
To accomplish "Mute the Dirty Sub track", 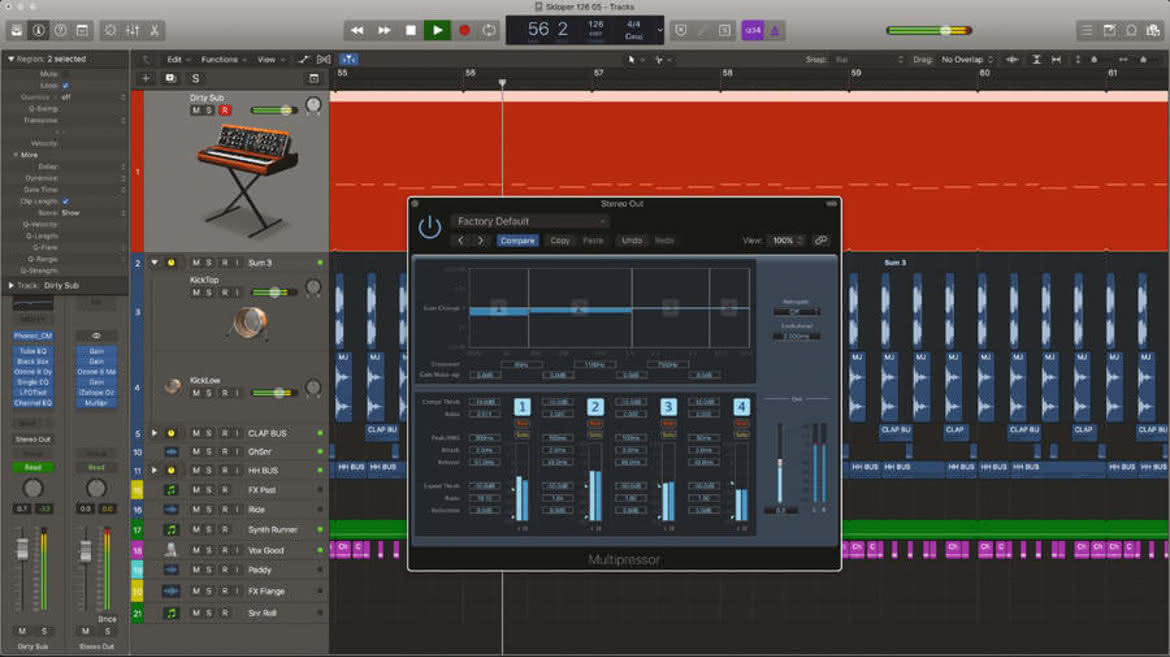I will (195, 110).
